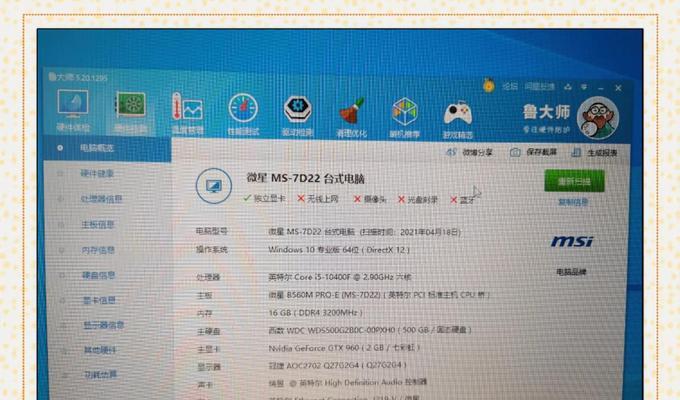Open 游戏精选 gamepad icon

pyautogui.click(x=458, y=119)
